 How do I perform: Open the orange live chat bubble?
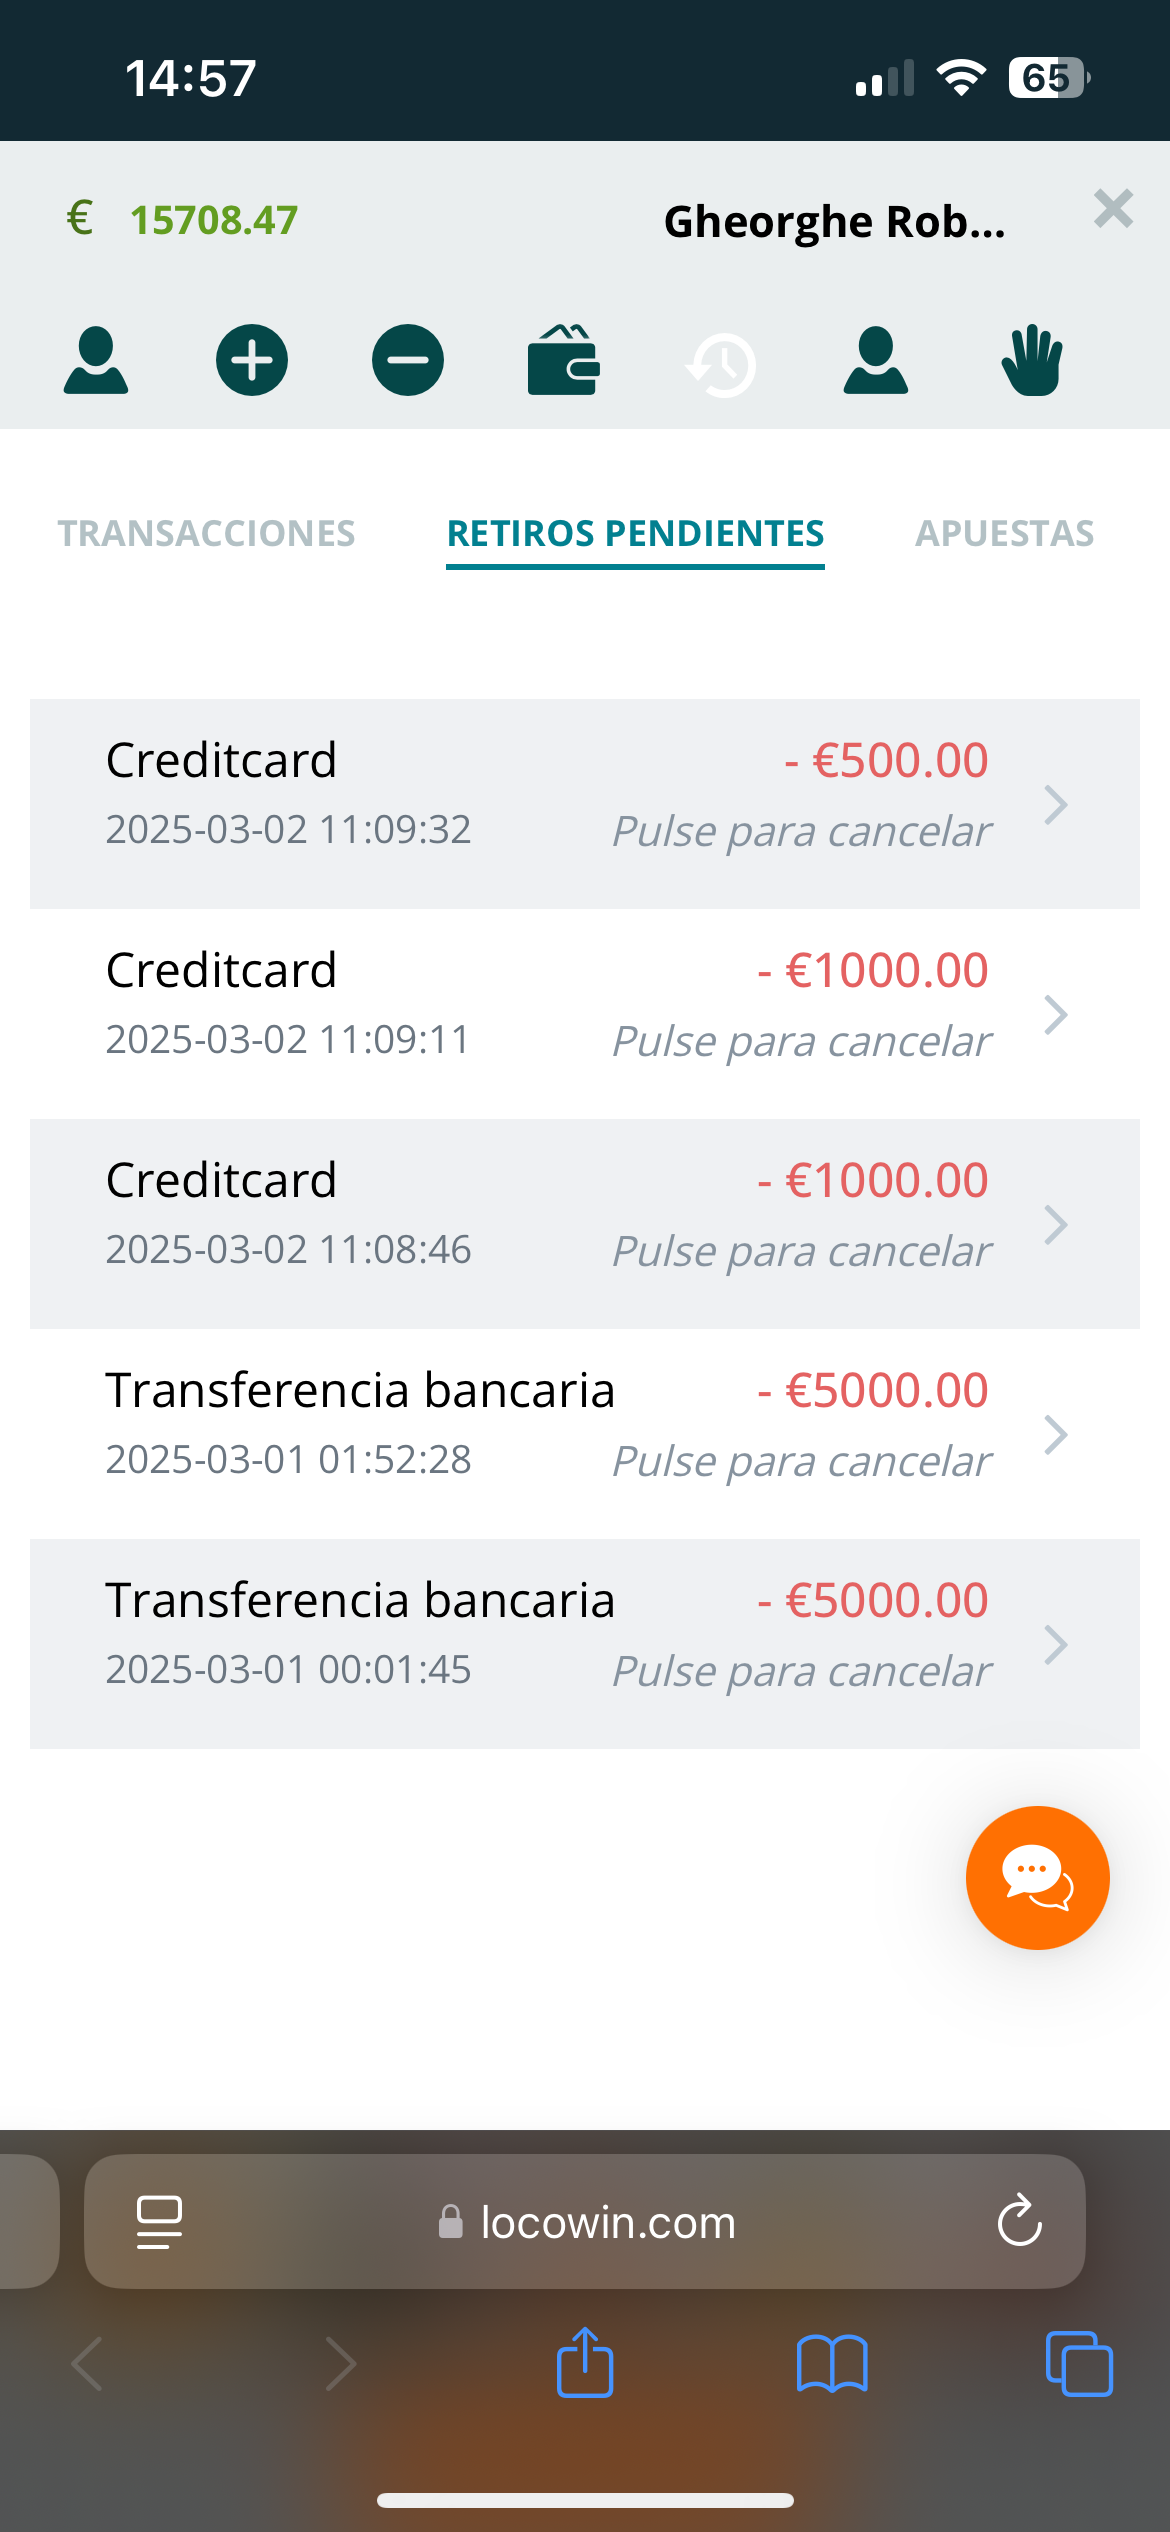(x=1037, y=1877)
